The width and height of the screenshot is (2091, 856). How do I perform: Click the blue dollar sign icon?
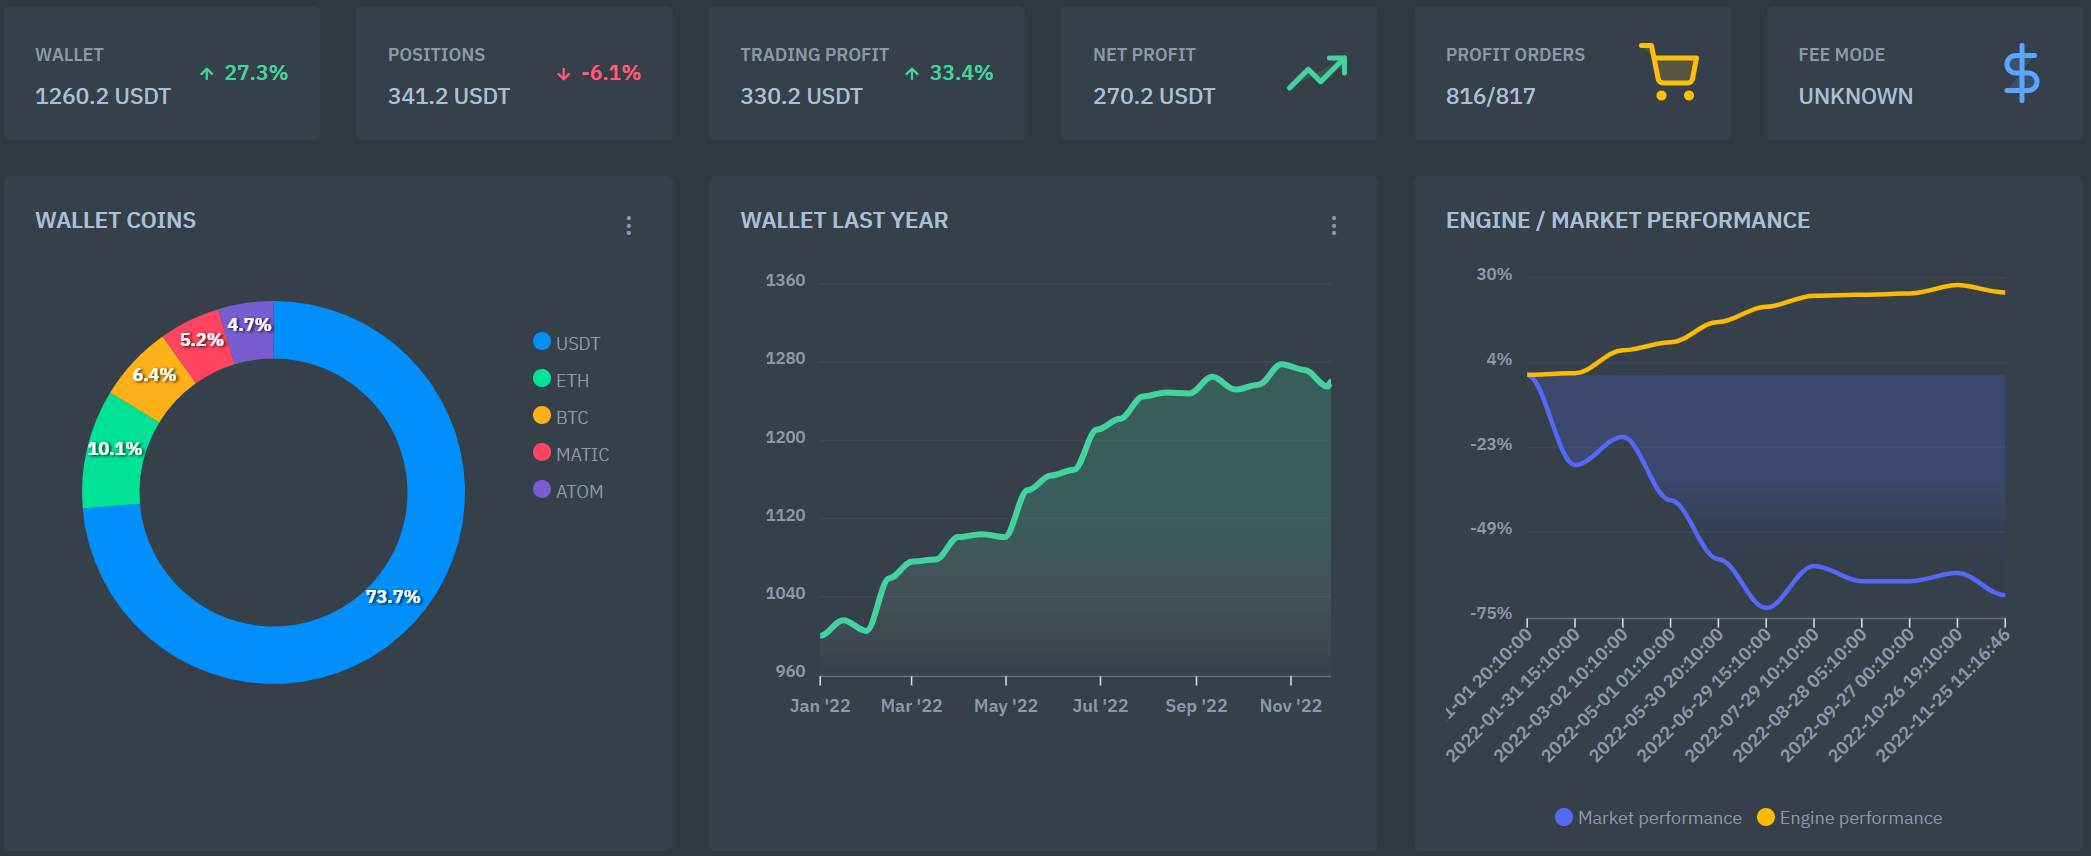tap(2021, 72)
